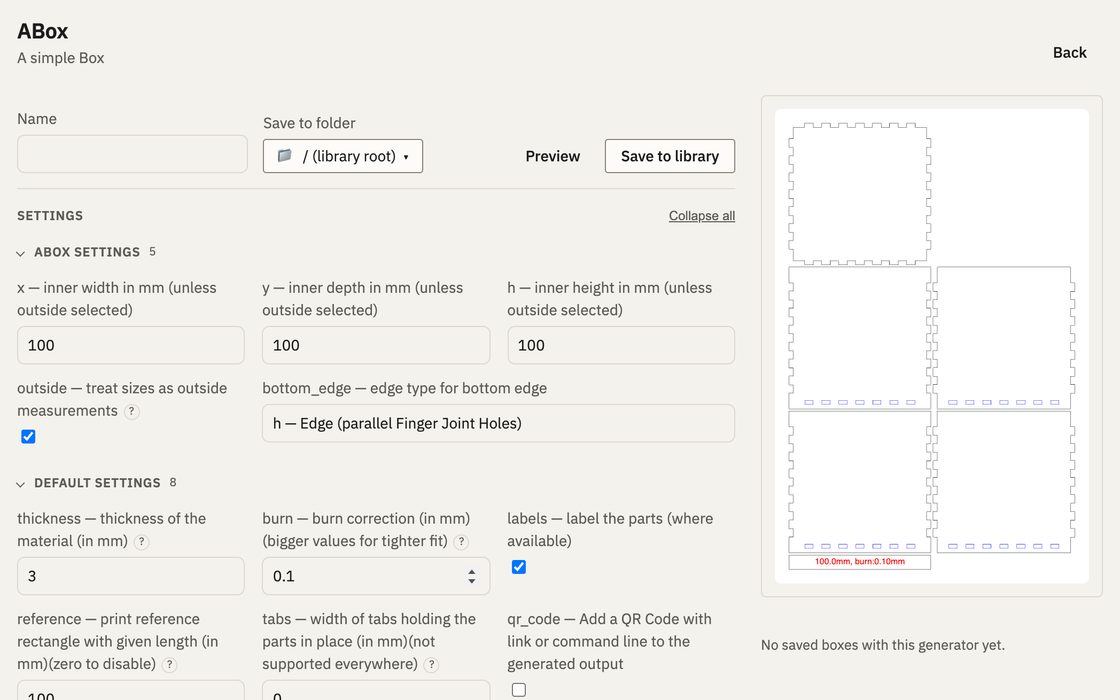Image resolution: width=1120 pixels, height=700 pixels.
Task: Click the '100.0mm, burn:0.10mm' reference label
Action: [859, 561]
